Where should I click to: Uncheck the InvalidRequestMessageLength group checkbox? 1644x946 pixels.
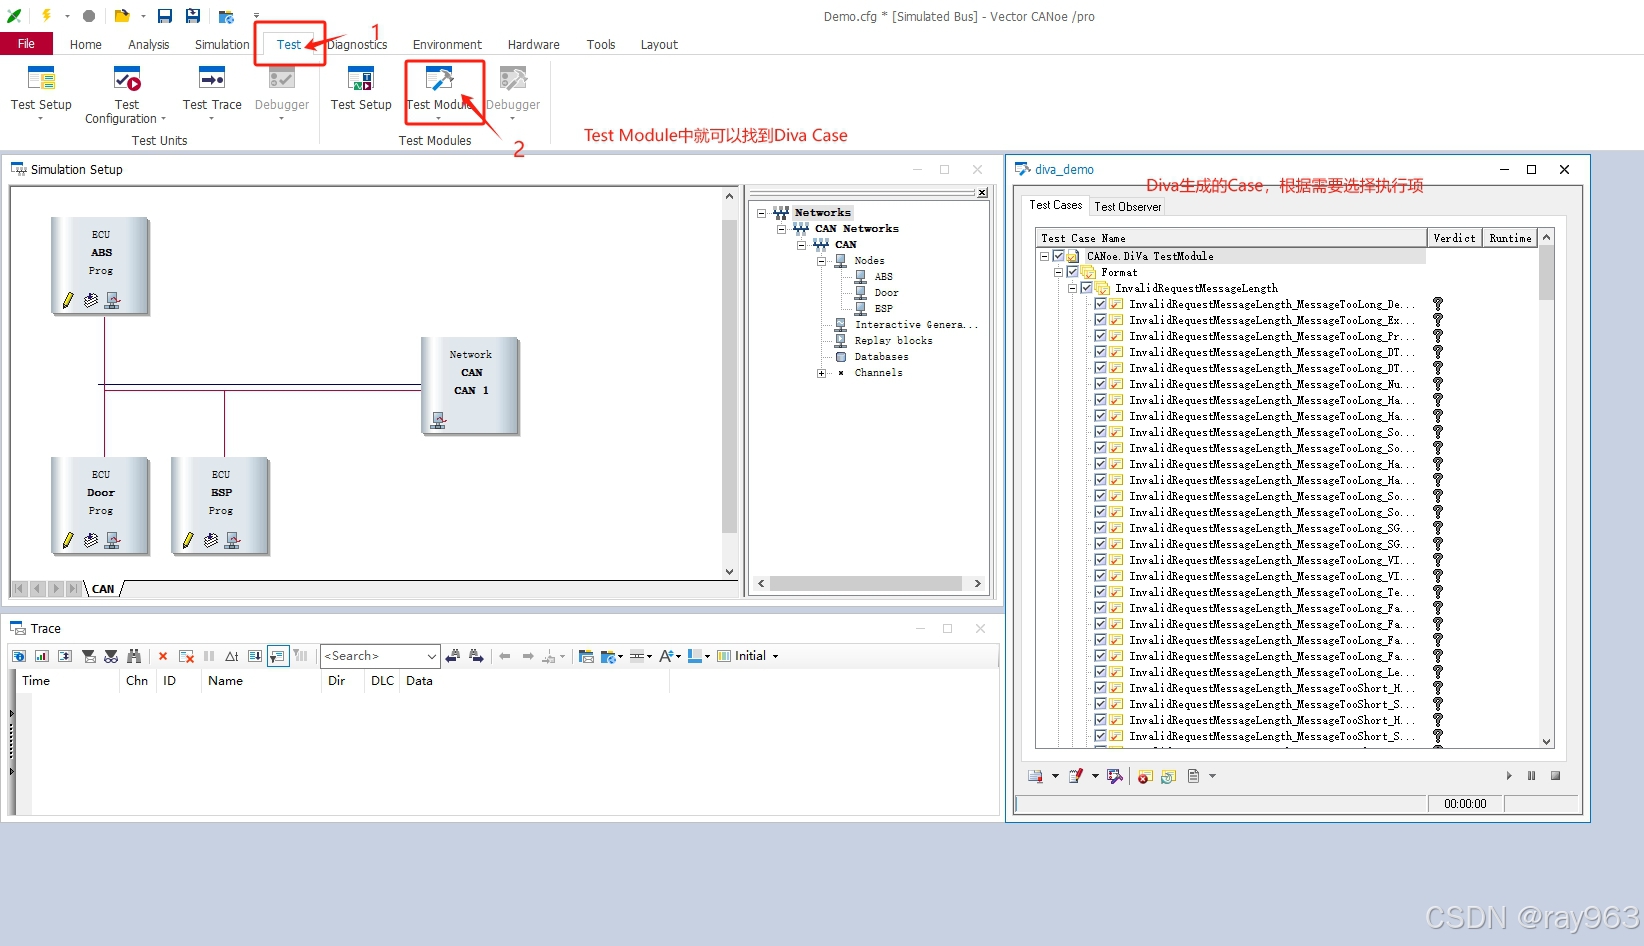click(1087, 288)
